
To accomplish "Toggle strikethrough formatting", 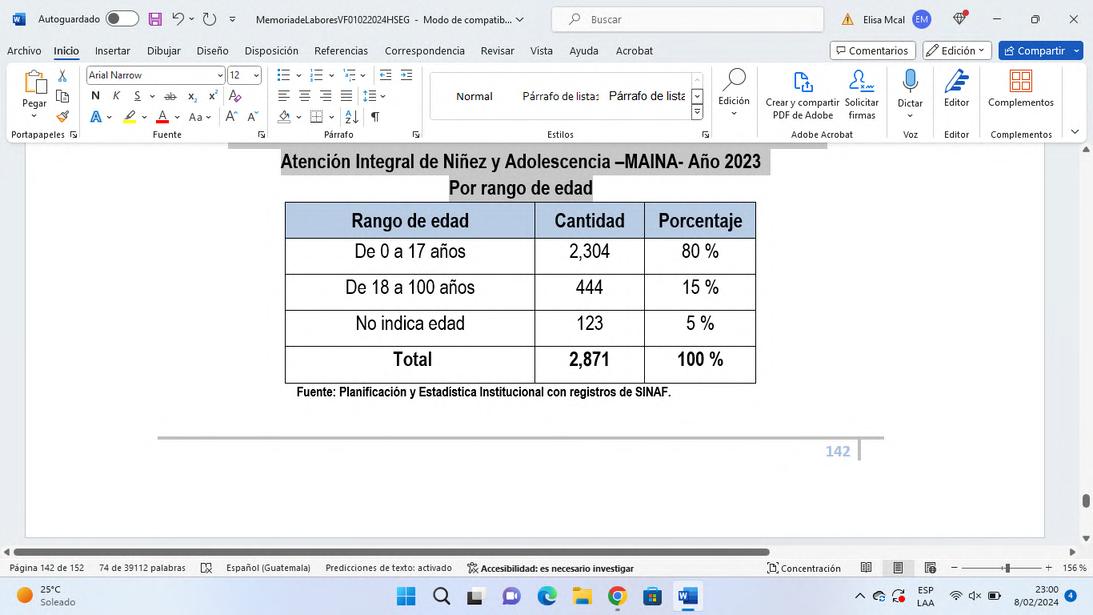I will (170, 96).
